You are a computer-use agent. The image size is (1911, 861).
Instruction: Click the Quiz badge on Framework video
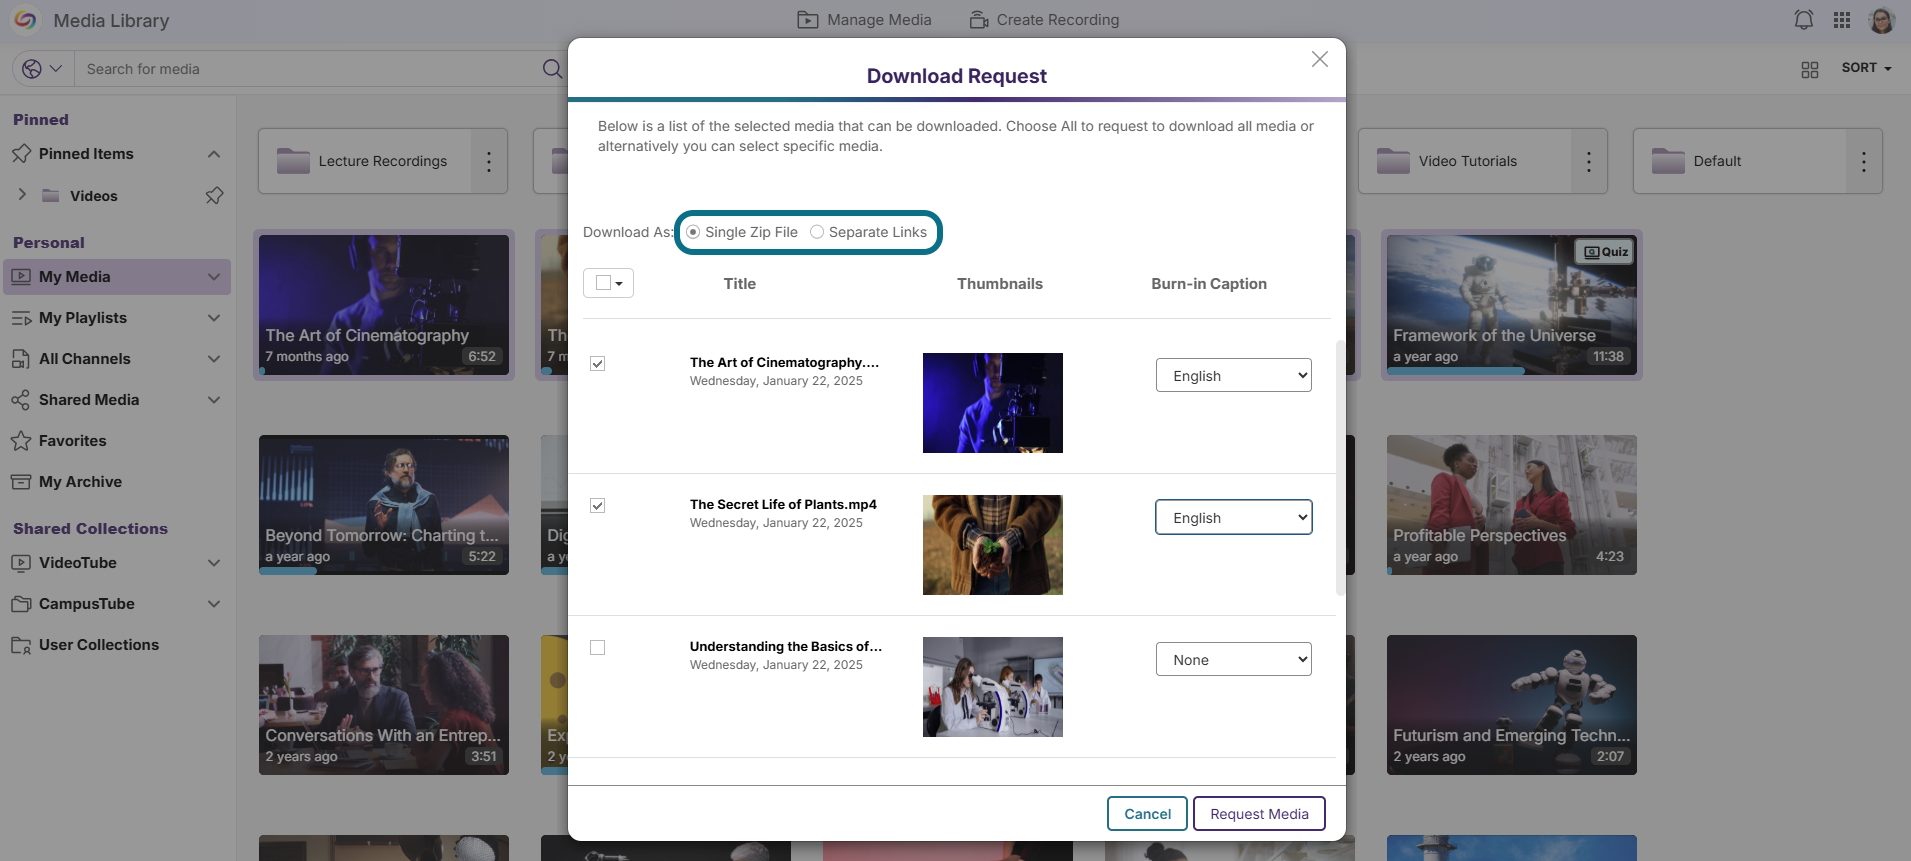click(1605, 252)
